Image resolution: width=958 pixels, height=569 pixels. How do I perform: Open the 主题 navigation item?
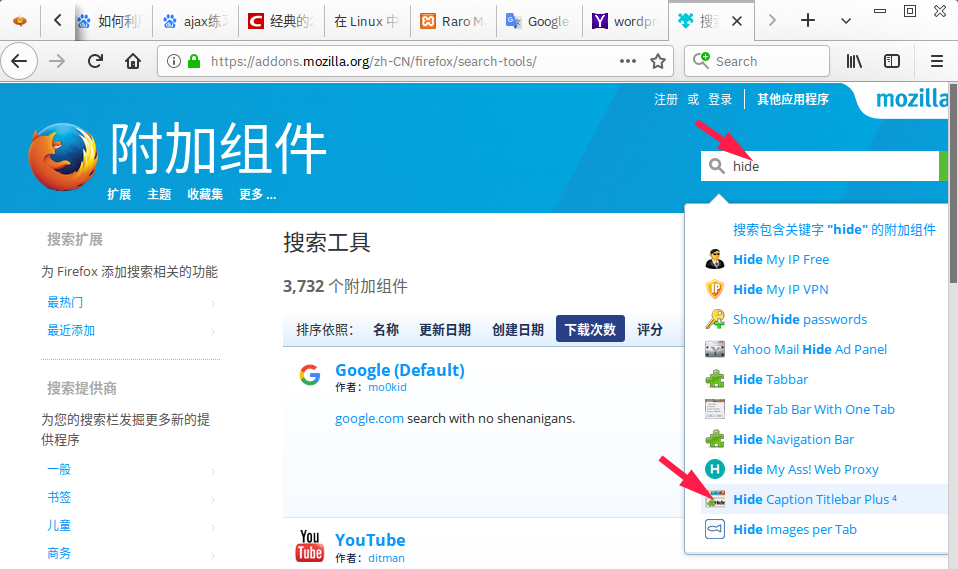point(159,194)
